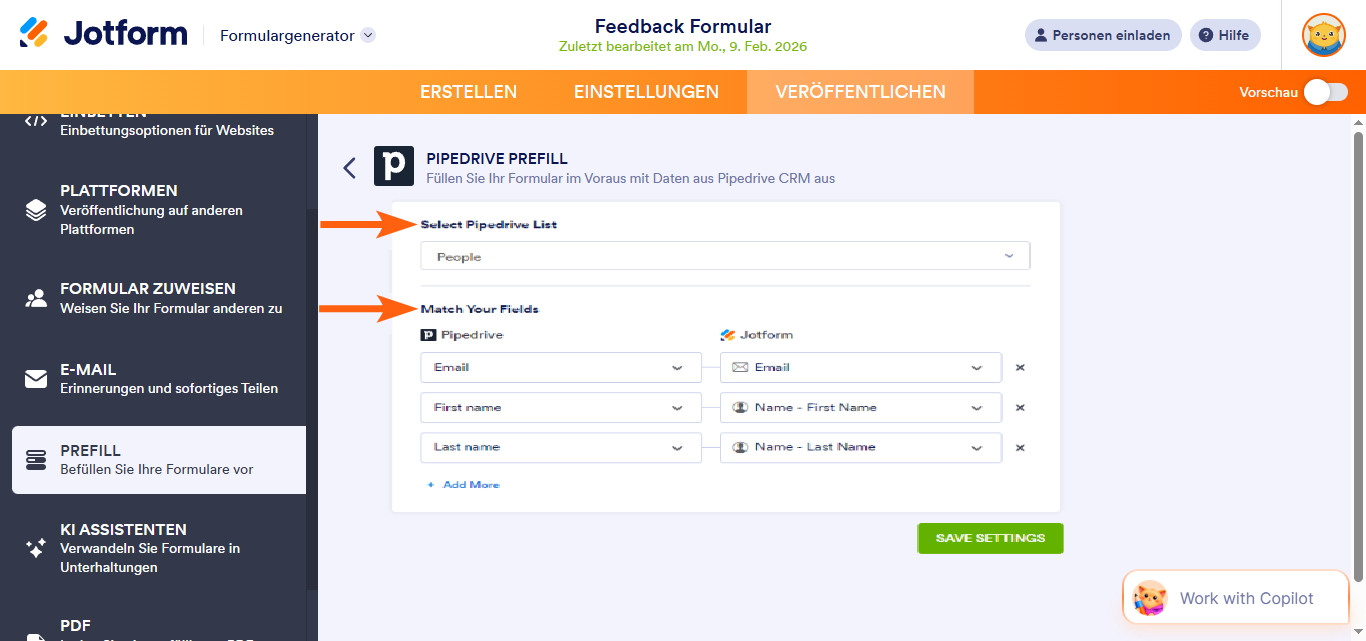Open E-Mail settings via the envelope icon

click(x=36, y=378)
